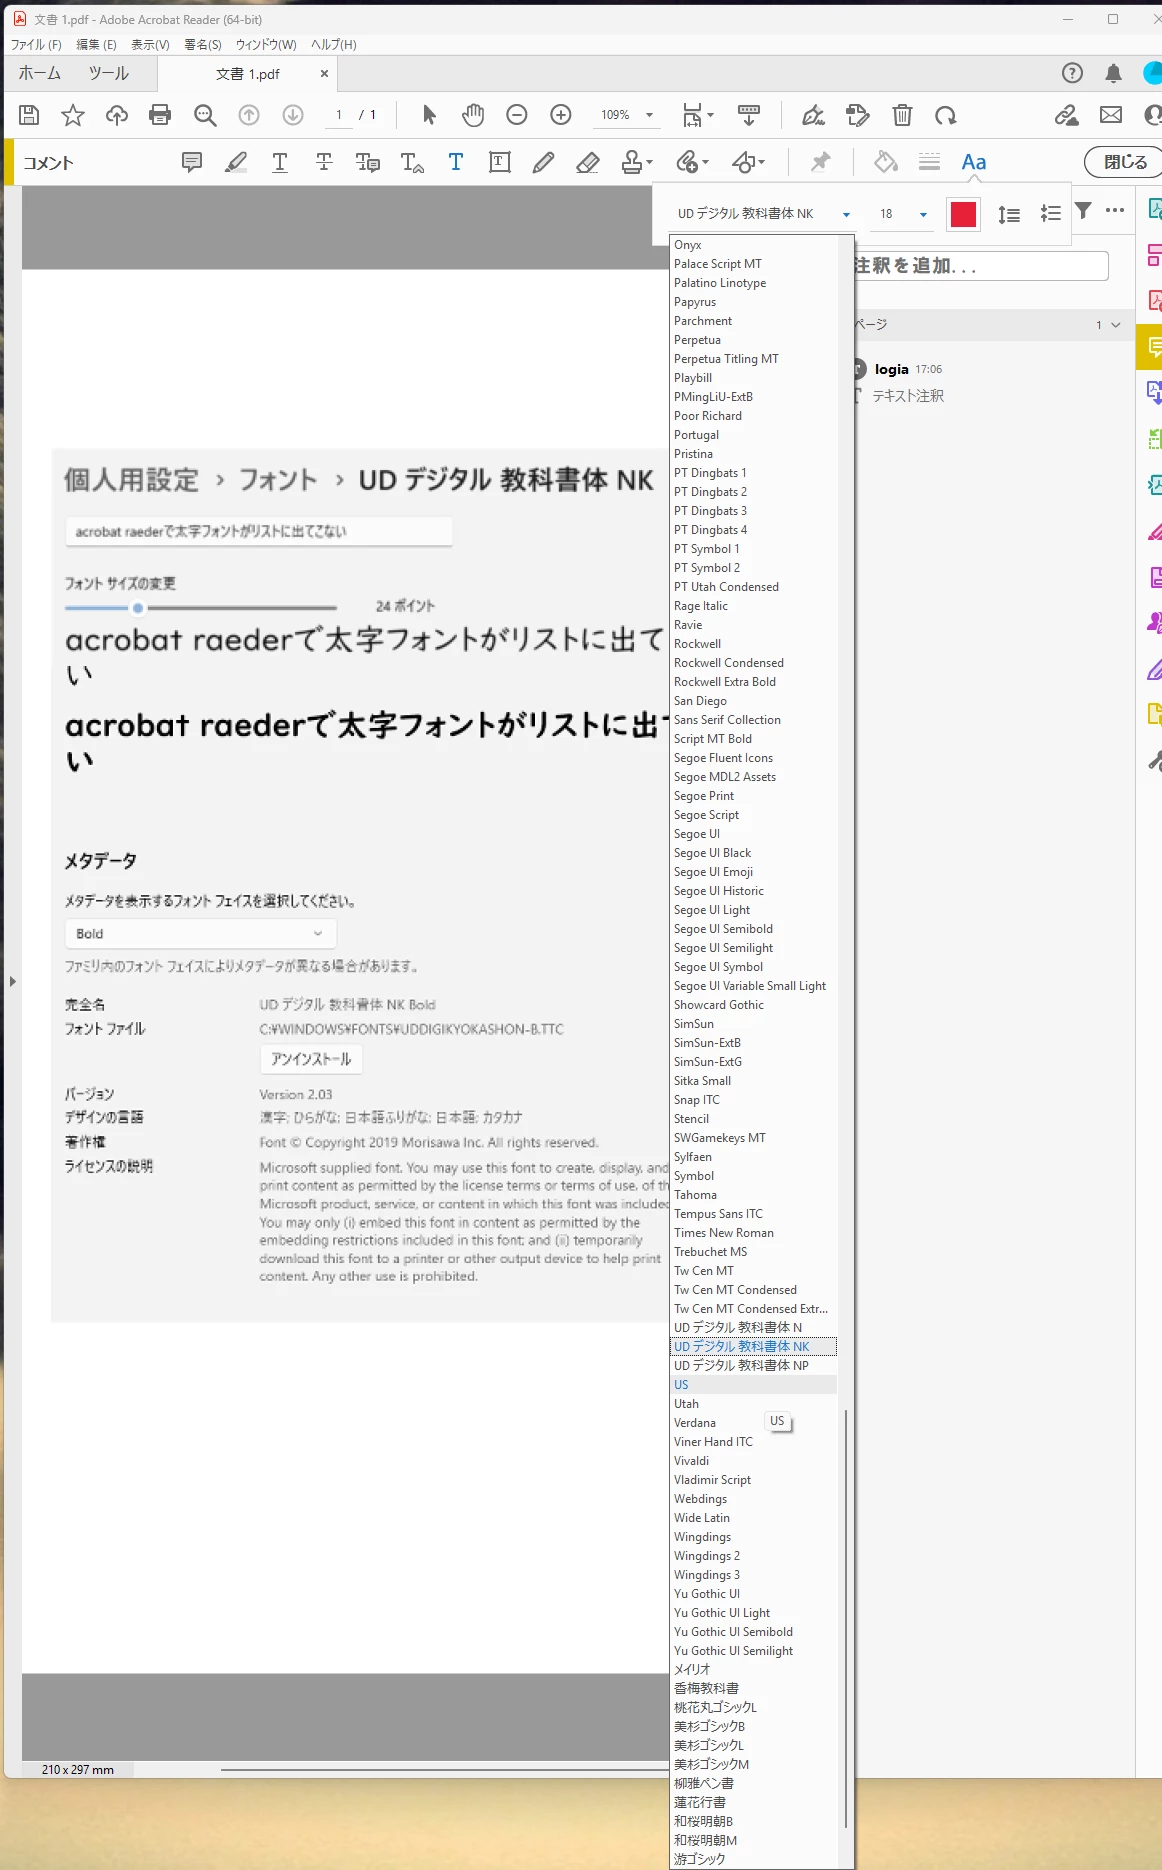This screenshot has height=1870, width=1162.
Task: Click the cloud upload icon
Action: coord(117,115)
